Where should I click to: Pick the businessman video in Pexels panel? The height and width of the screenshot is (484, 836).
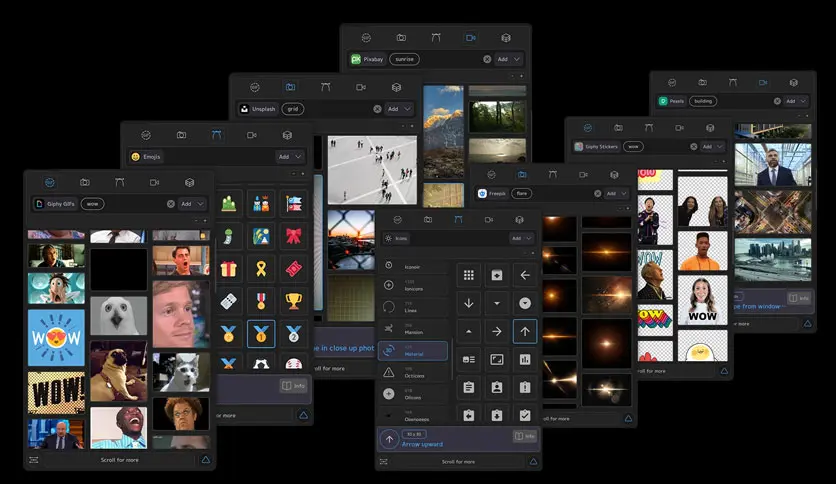773,165
